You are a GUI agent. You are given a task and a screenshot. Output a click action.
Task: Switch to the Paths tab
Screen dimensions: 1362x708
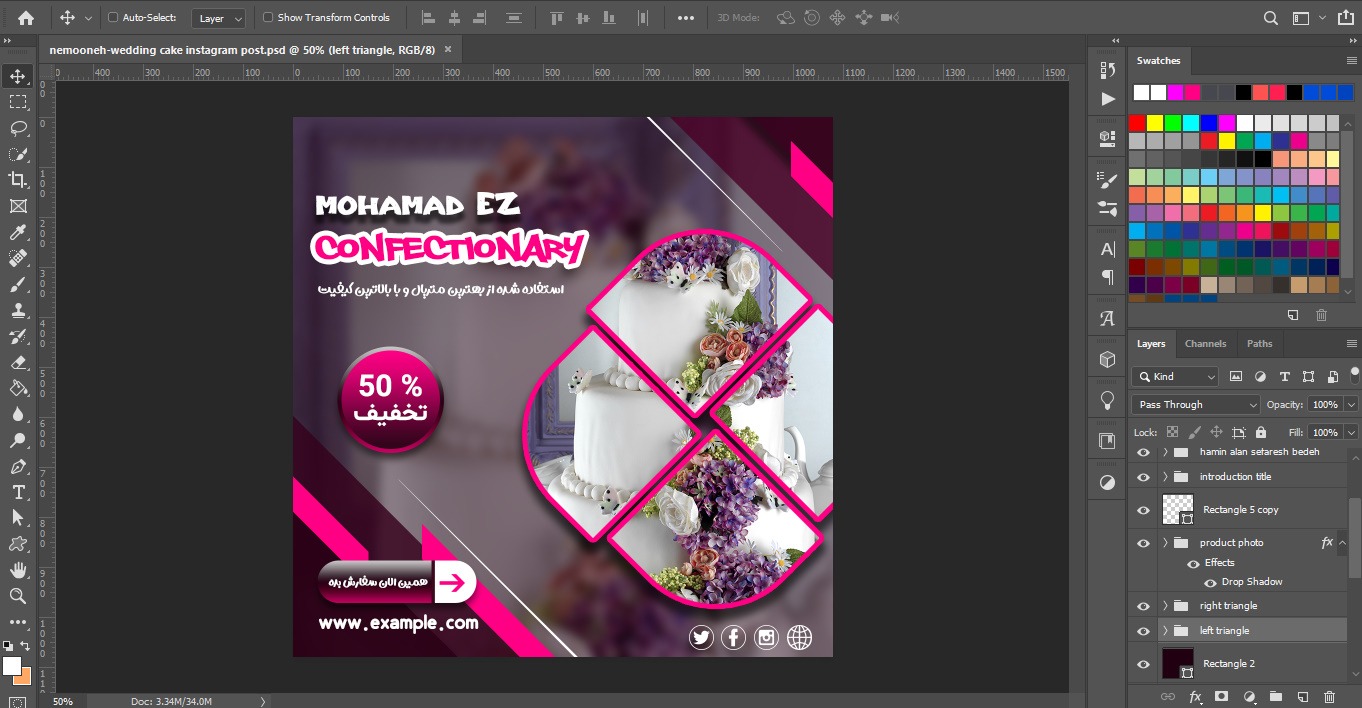click(x=1260, y=344)
